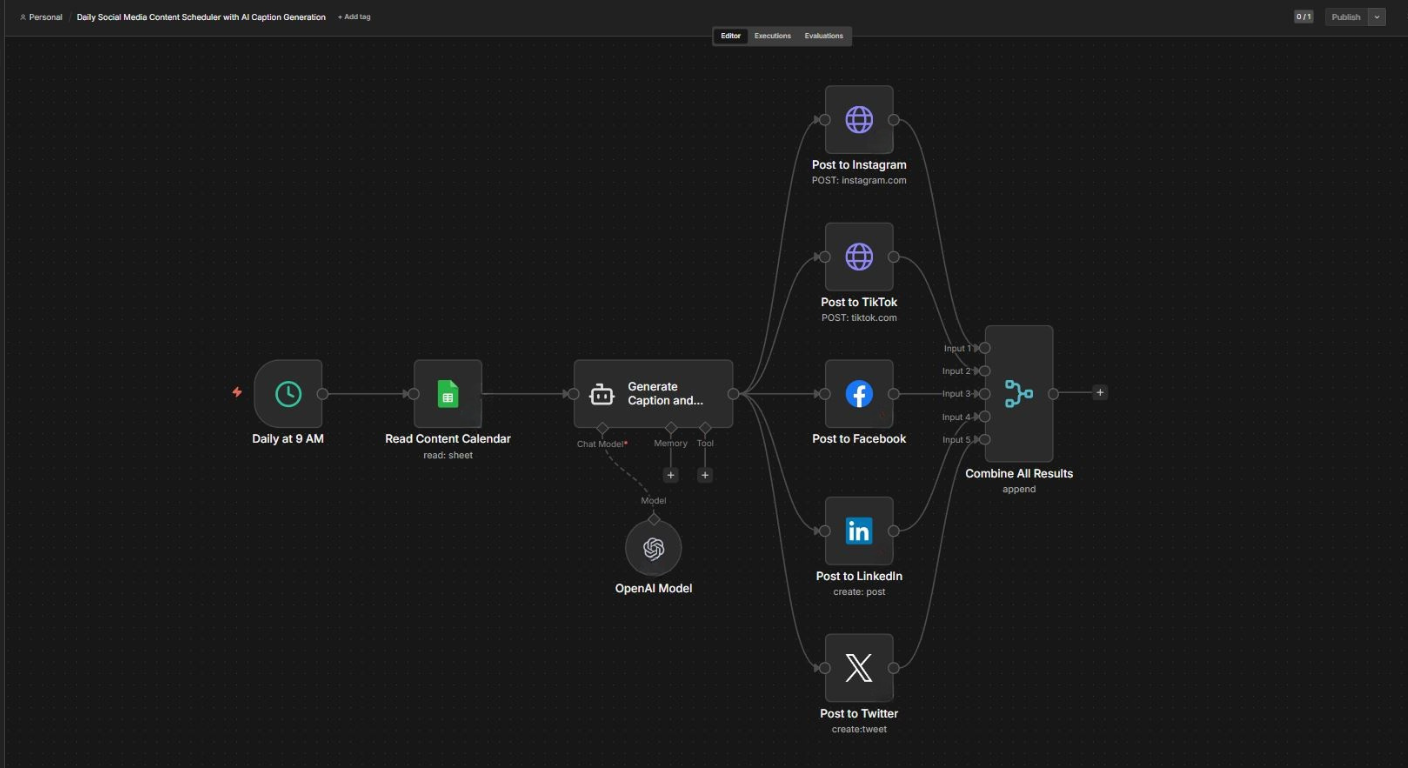Click the 0/1 evaluations indicator
The image size is (1408, 768).
tap(1302, 16)
